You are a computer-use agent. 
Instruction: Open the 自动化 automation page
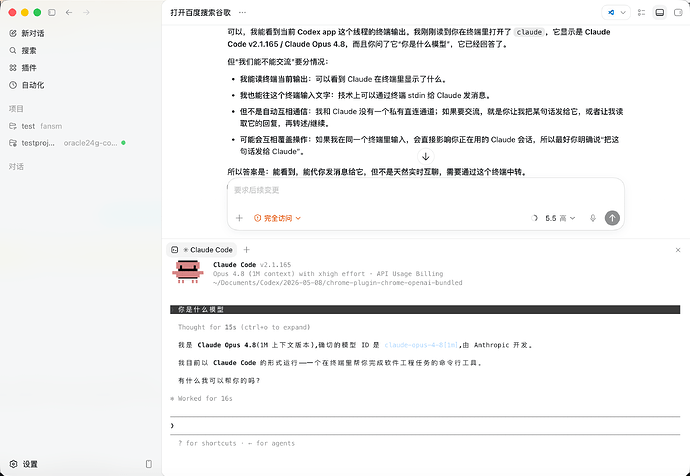coord(27,85)
